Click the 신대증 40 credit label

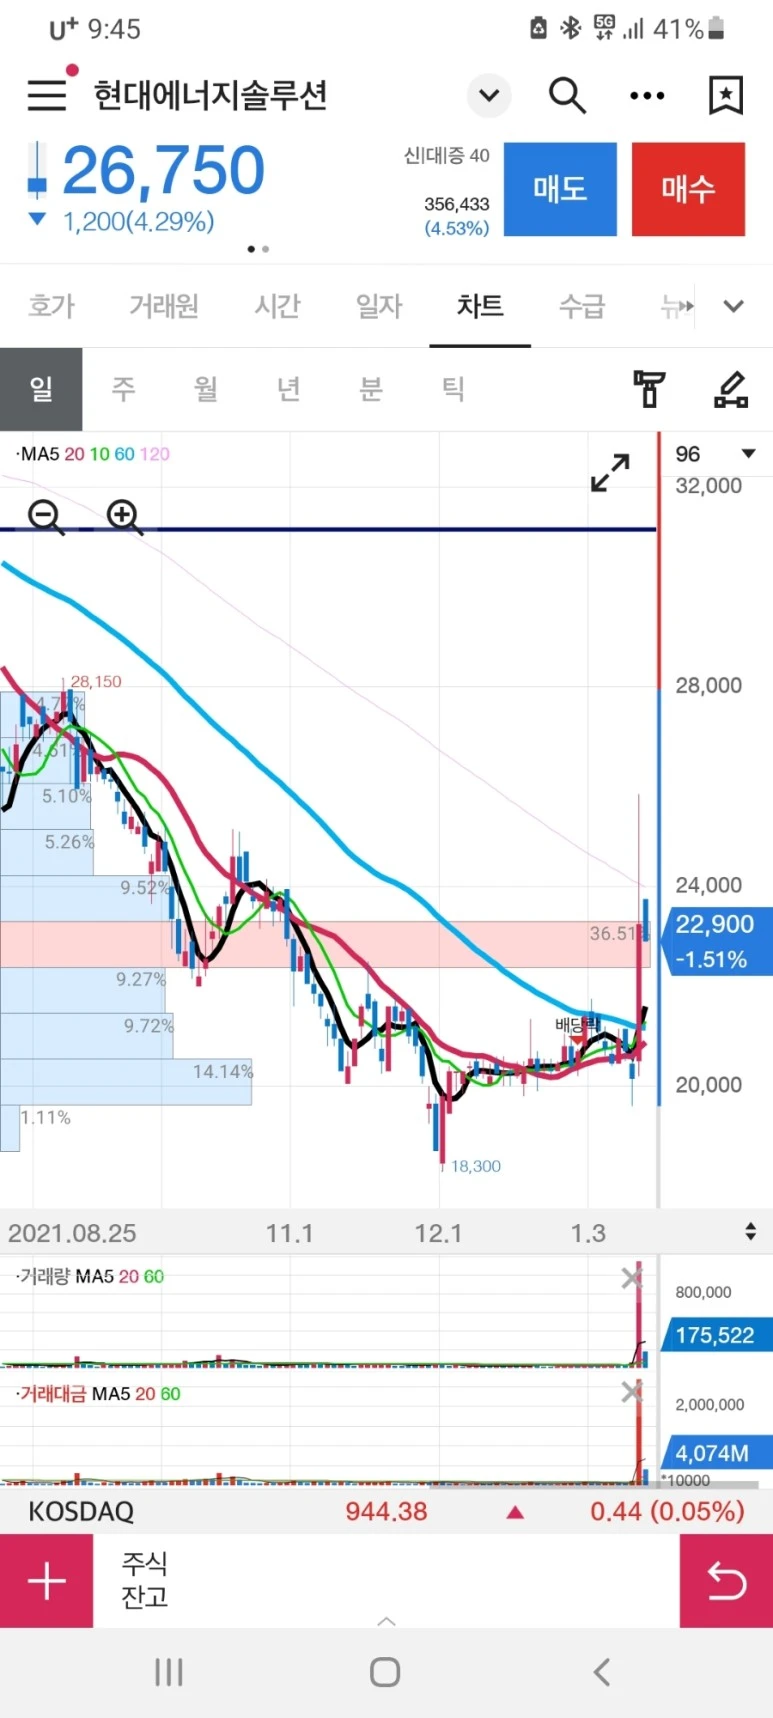pos(446,155)
